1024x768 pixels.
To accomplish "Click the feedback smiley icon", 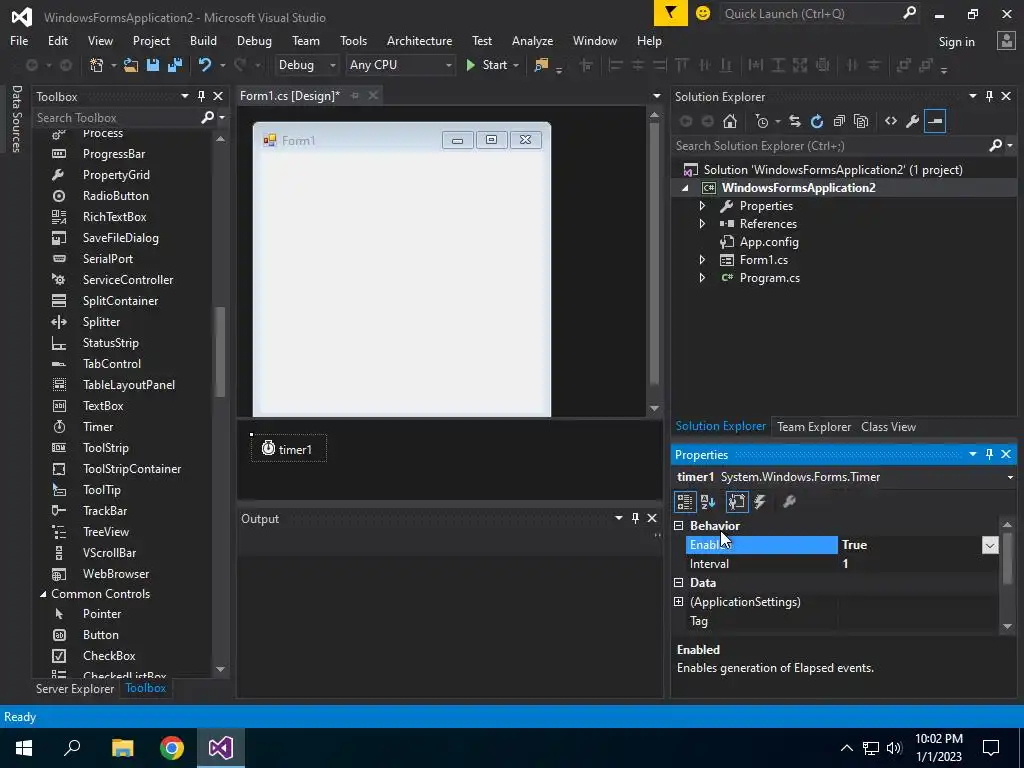I will point(703,13).
